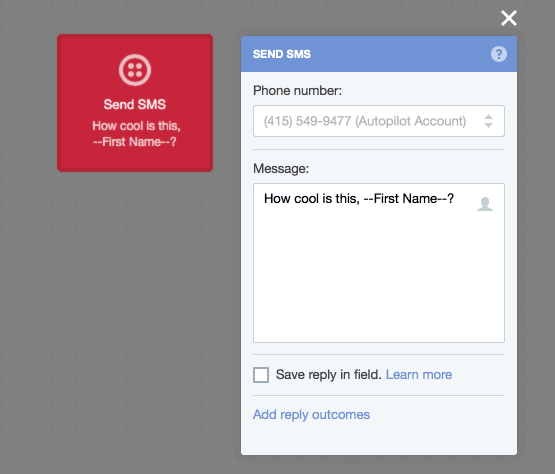This screenshot has height=474, width=555.
Task: Close the Send SMS panel with X
Action: (x=509, y=18)
